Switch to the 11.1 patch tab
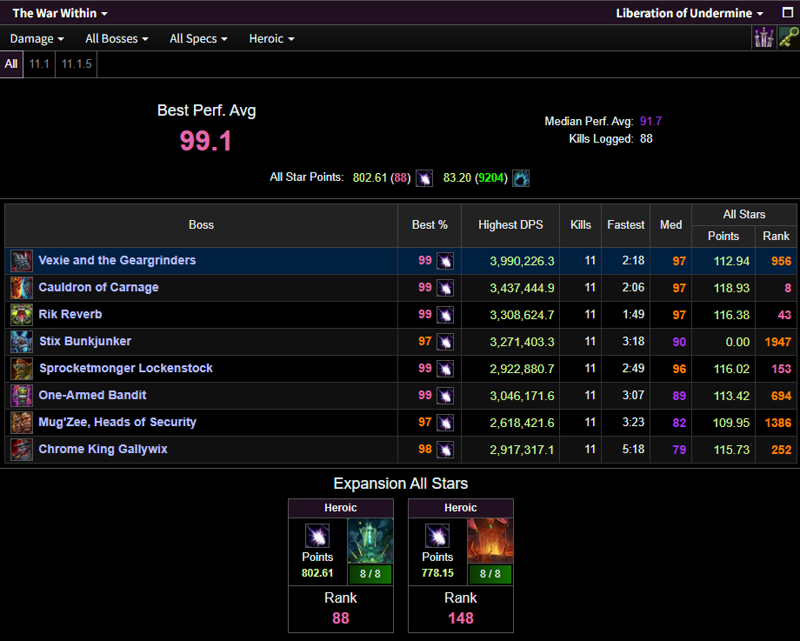 click(39, 64)
